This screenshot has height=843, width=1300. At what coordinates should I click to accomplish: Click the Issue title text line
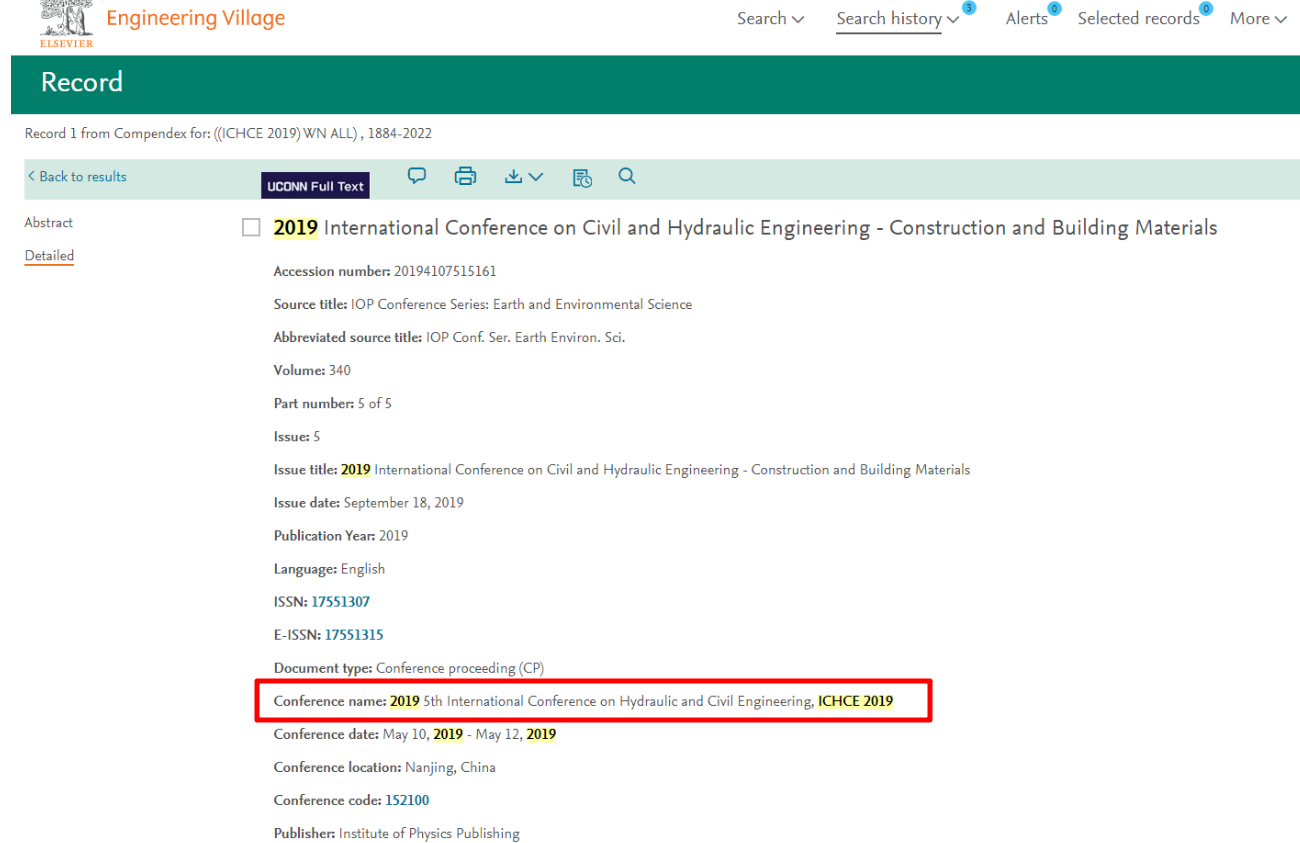[622, 469]
